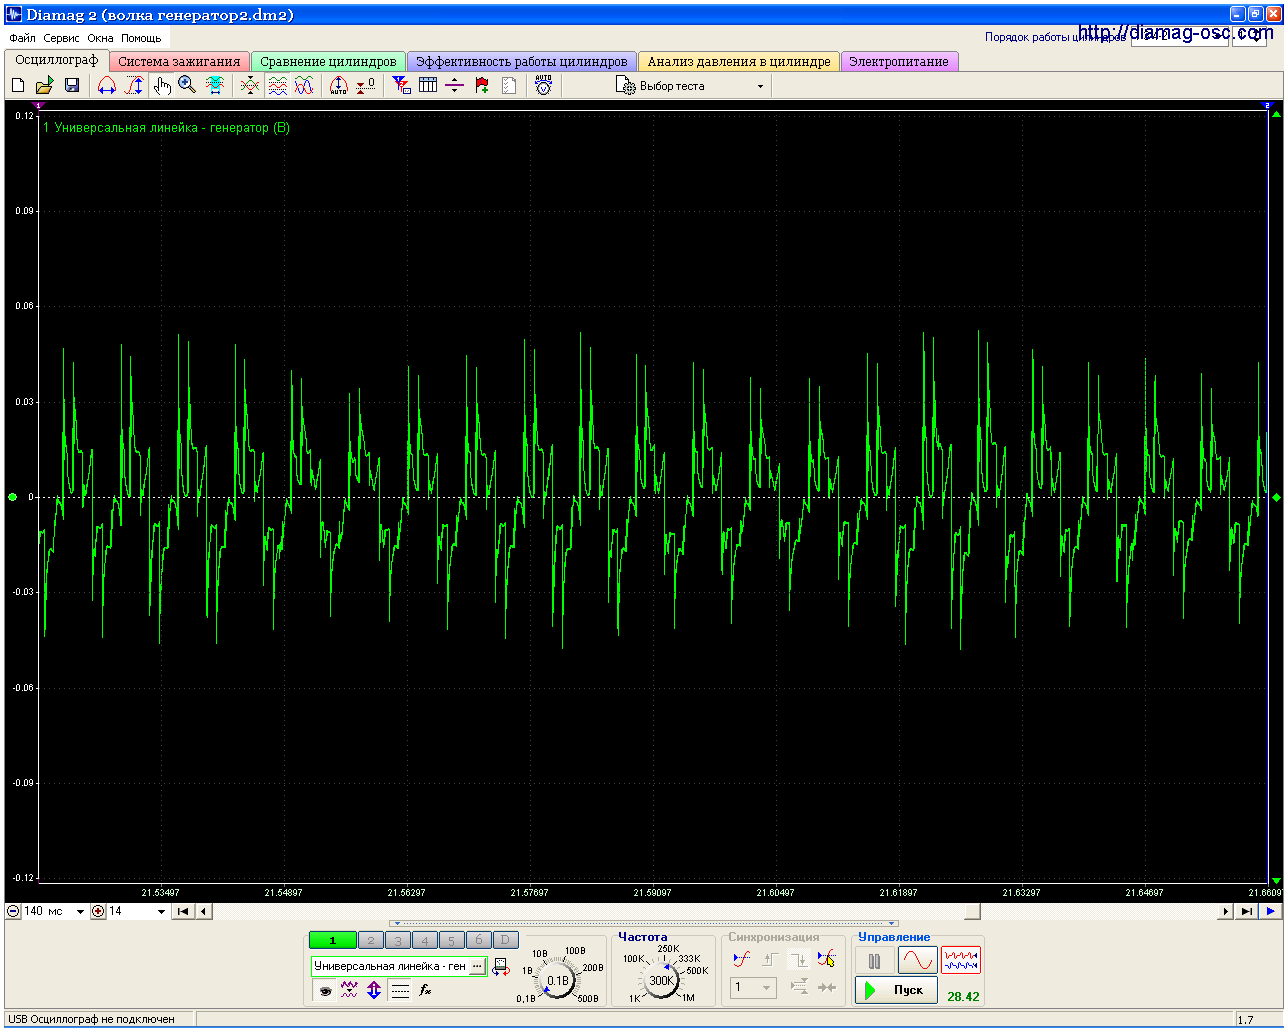The height and width of the screenshot is (1032, 1288).
Task: Open the Сервис menu
Action: tap(61, 38)
